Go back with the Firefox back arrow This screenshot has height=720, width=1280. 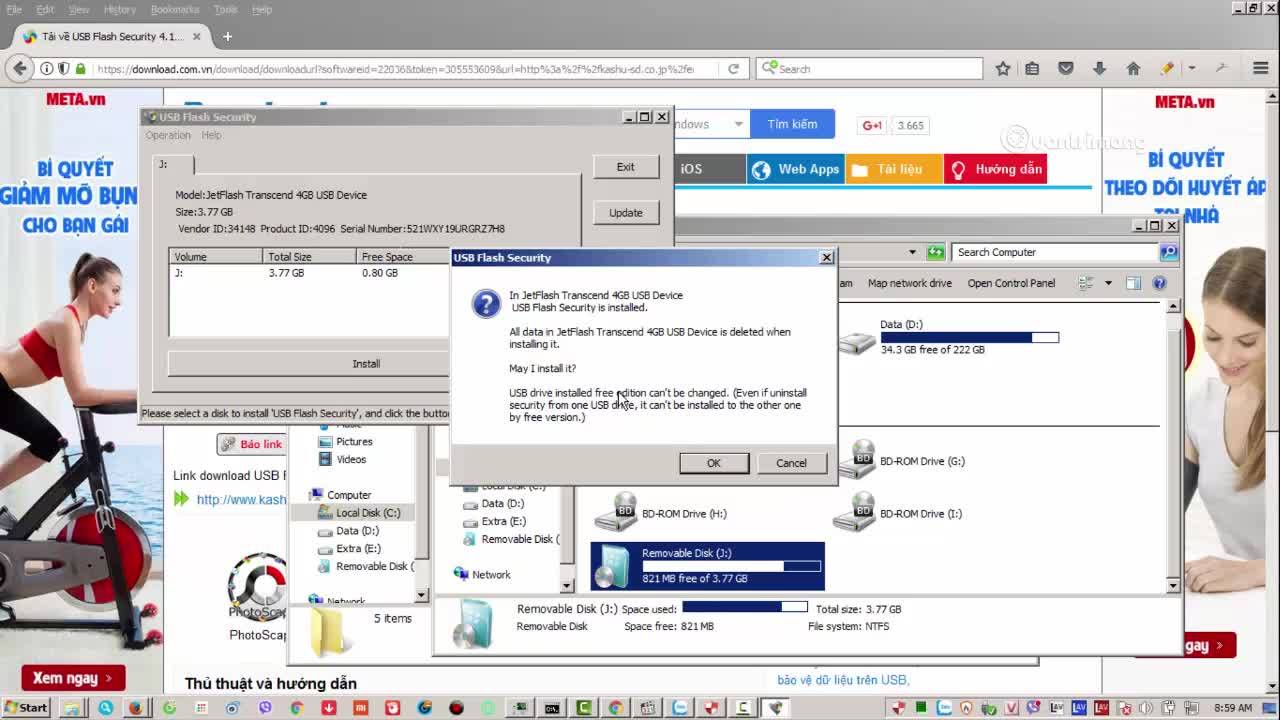click(20, 69)
